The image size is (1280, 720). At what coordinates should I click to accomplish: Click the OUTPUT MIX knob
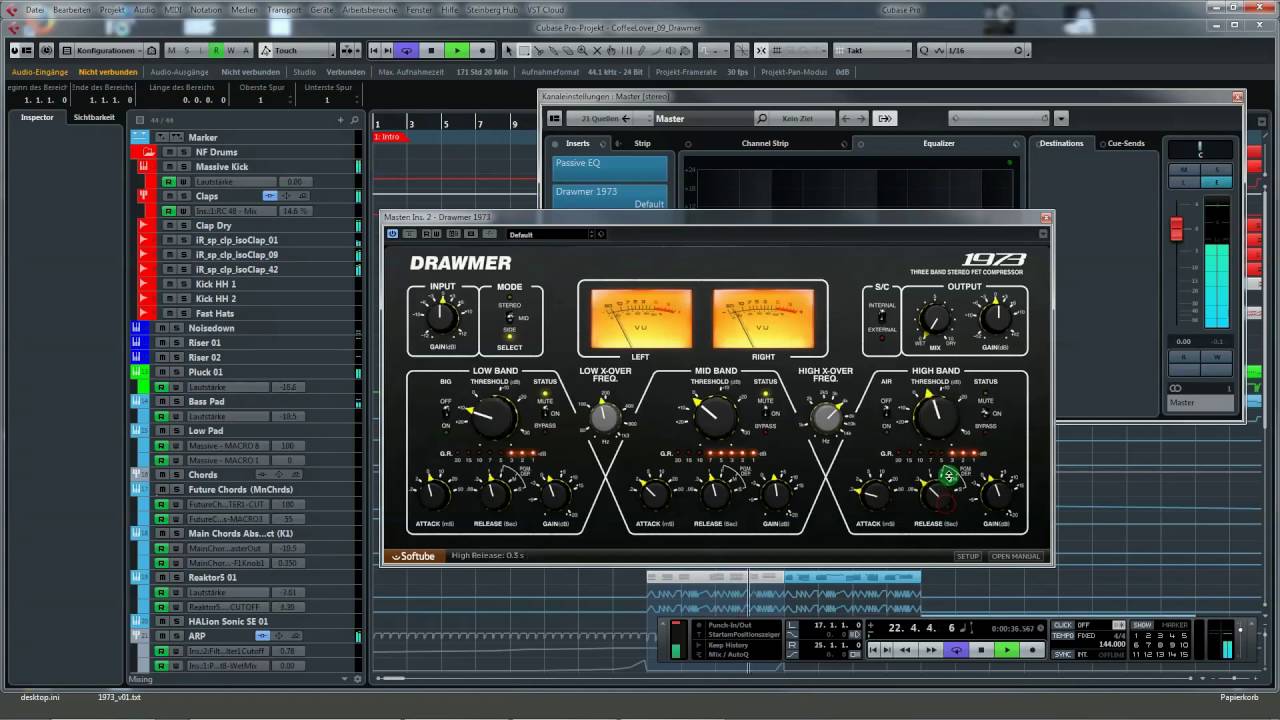point(934,319)
